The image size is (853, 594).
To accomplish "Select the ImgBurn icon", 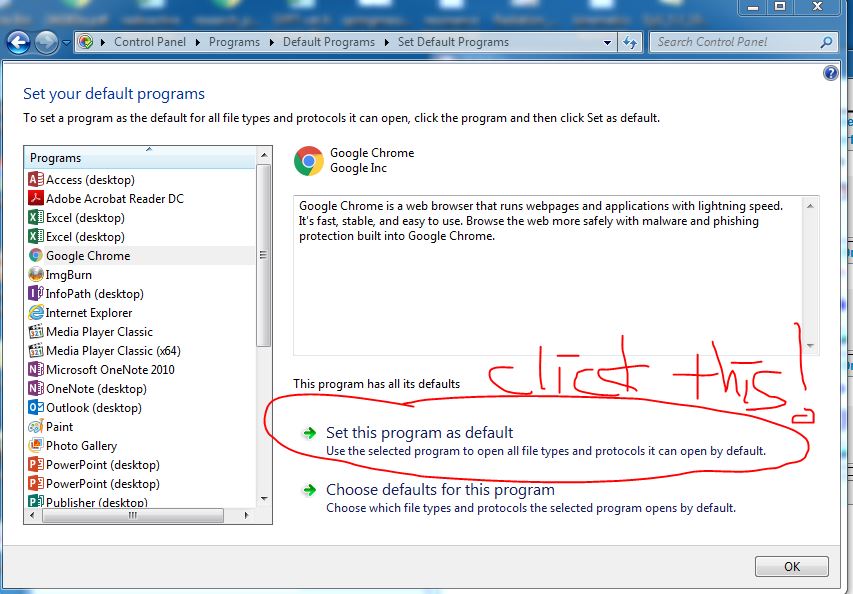I will (35, 274).
